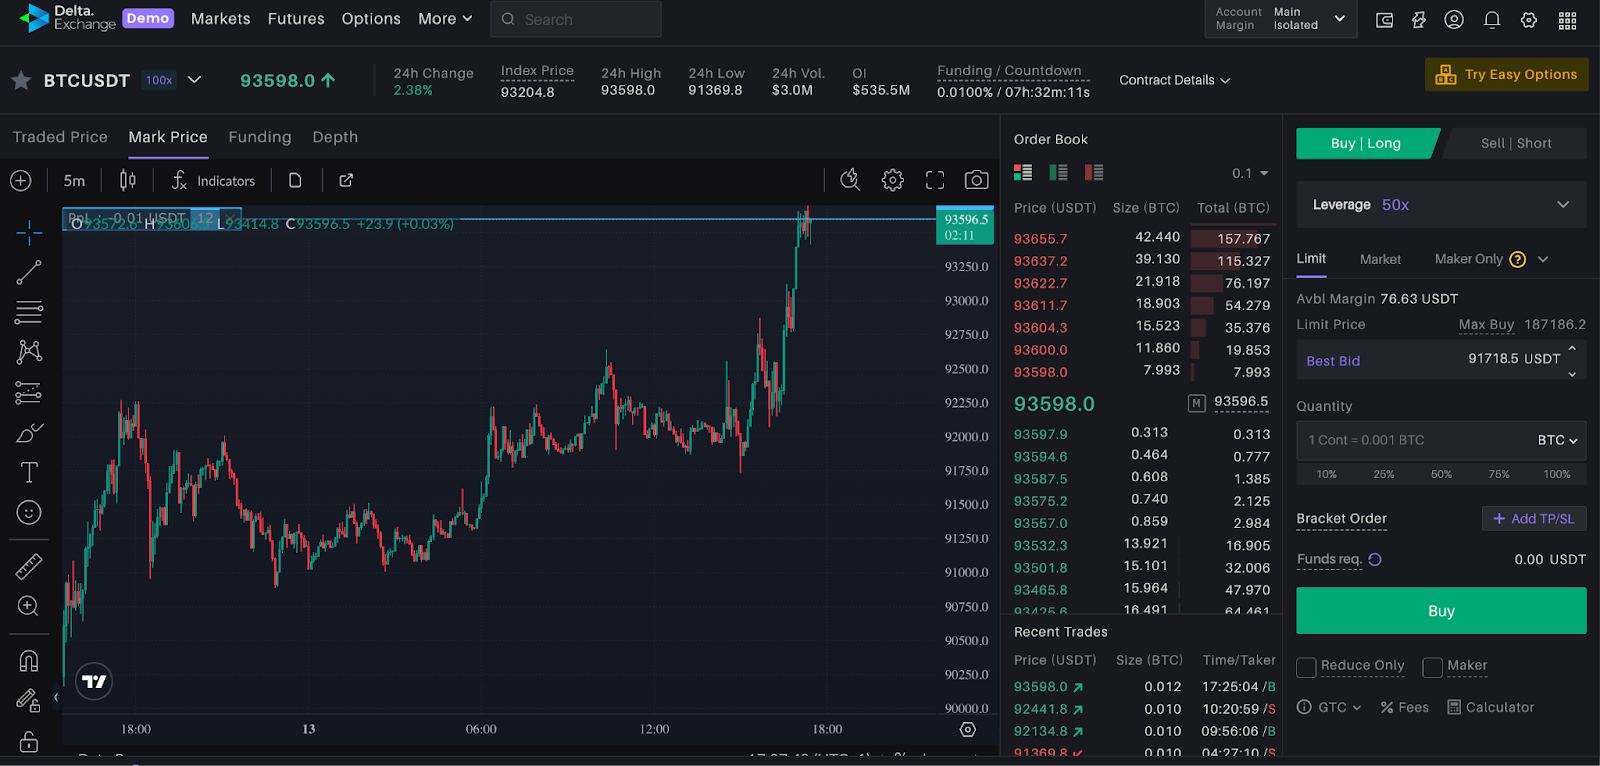
Task: Open the candlestick chart type icon
Action: coord(128,181)
